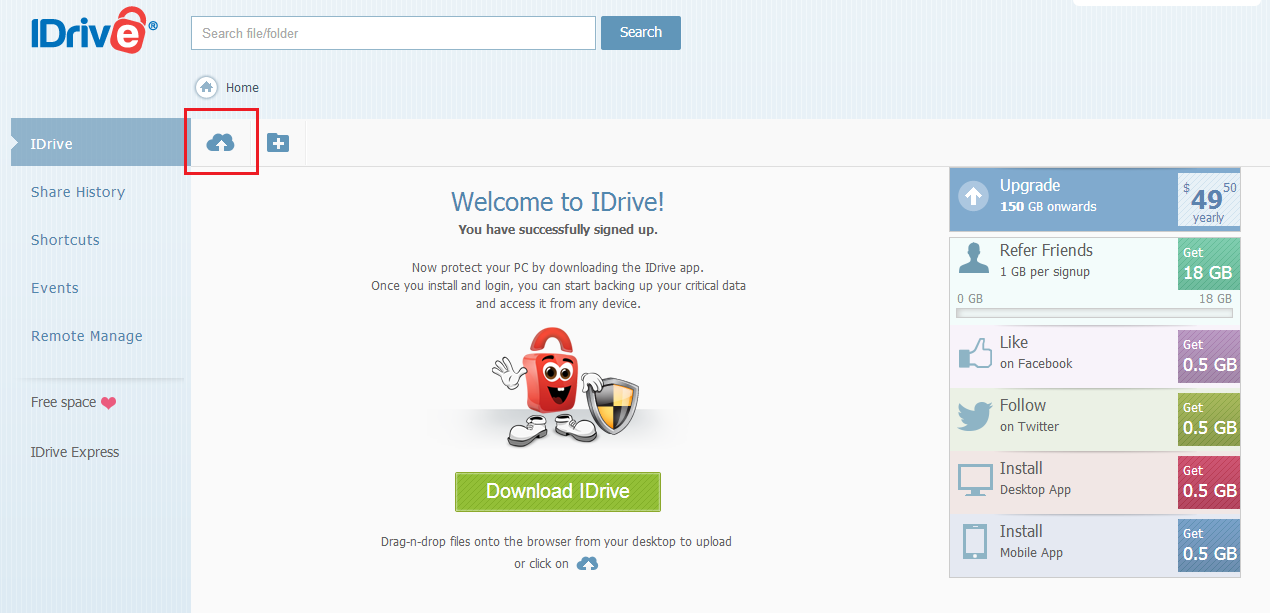The image size is (1270, 613).
Task: Click the mobile phone icon
Action: pos(974,542)
